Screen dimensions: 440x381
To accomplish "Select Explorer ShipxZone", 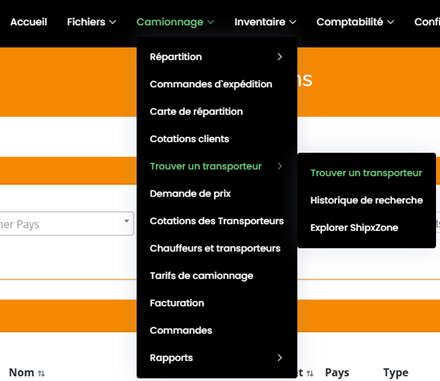I will pyautogui.click(x=354, y=228).
